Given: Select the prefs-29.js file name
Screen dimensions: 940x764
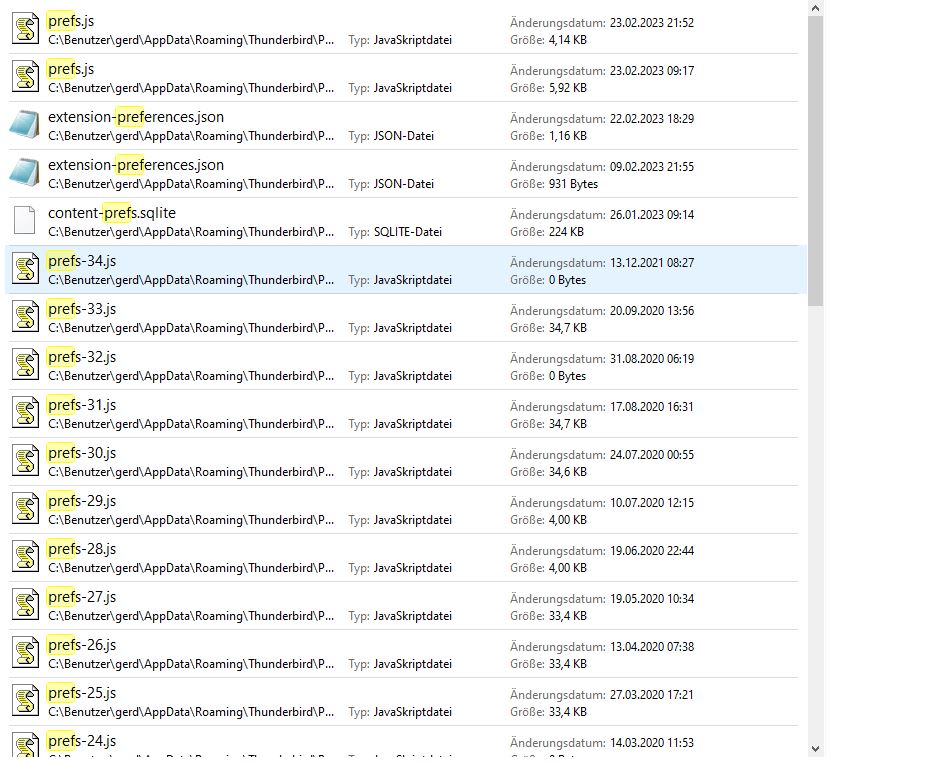Looking at the screenshot, I should pyautogui.click(x=82, y=501).
